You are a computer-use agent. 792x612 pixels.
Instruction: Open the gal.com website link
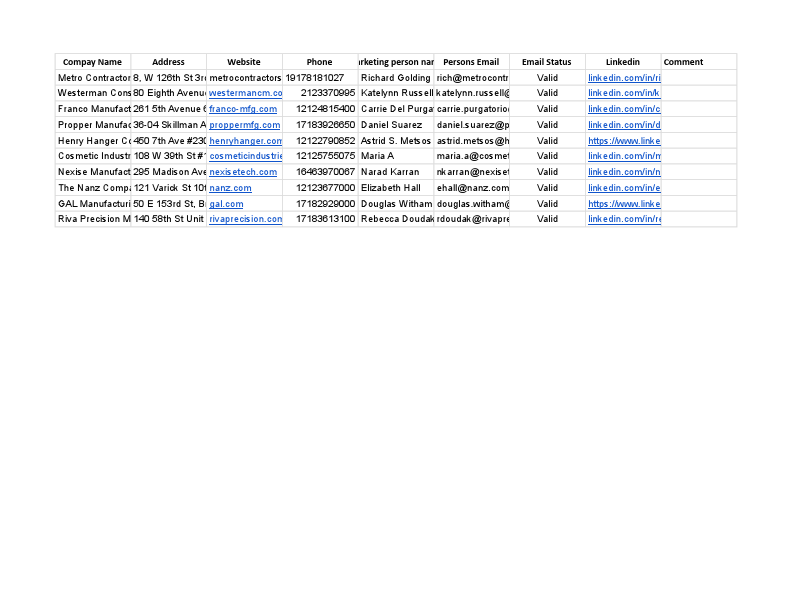point(226,204)
